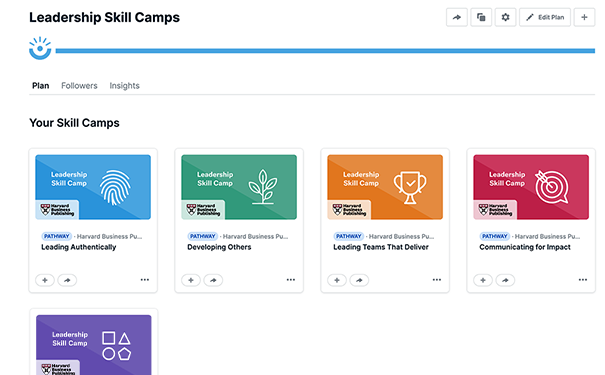The width and height of the screenshot is (605, 375).
Task: Click the plus button in header
Action: 584,17
